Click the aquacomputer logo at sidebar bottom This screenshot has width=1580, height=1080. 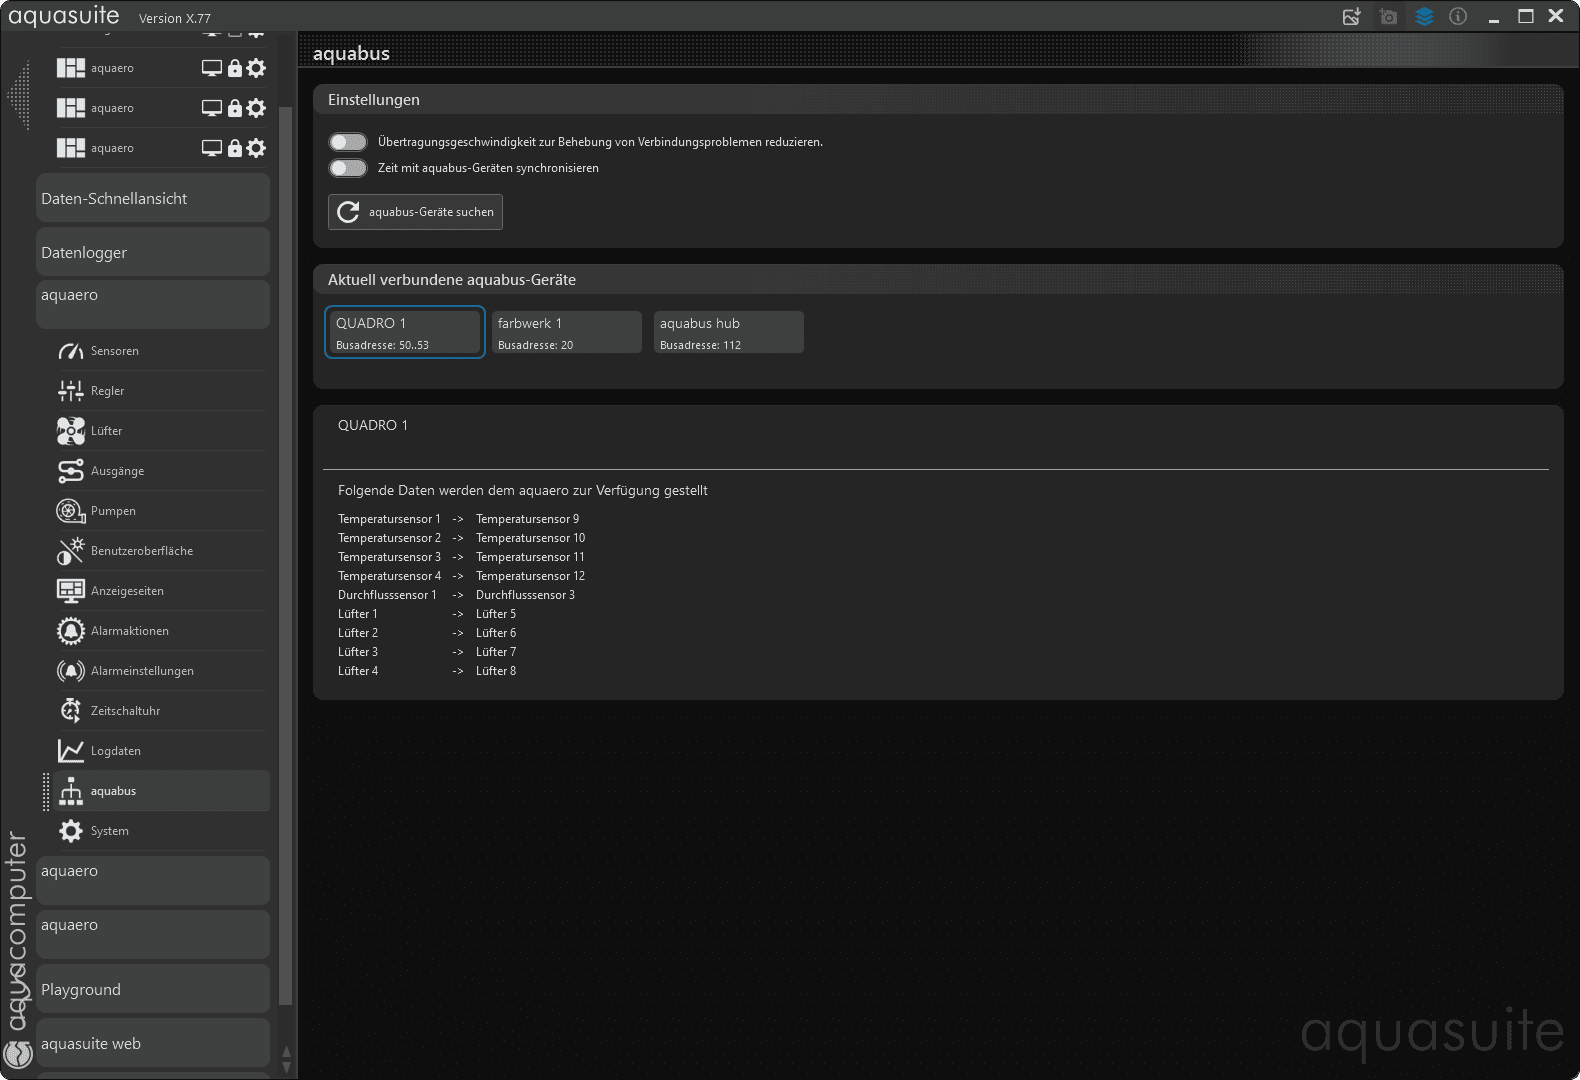pos(18,1053)
